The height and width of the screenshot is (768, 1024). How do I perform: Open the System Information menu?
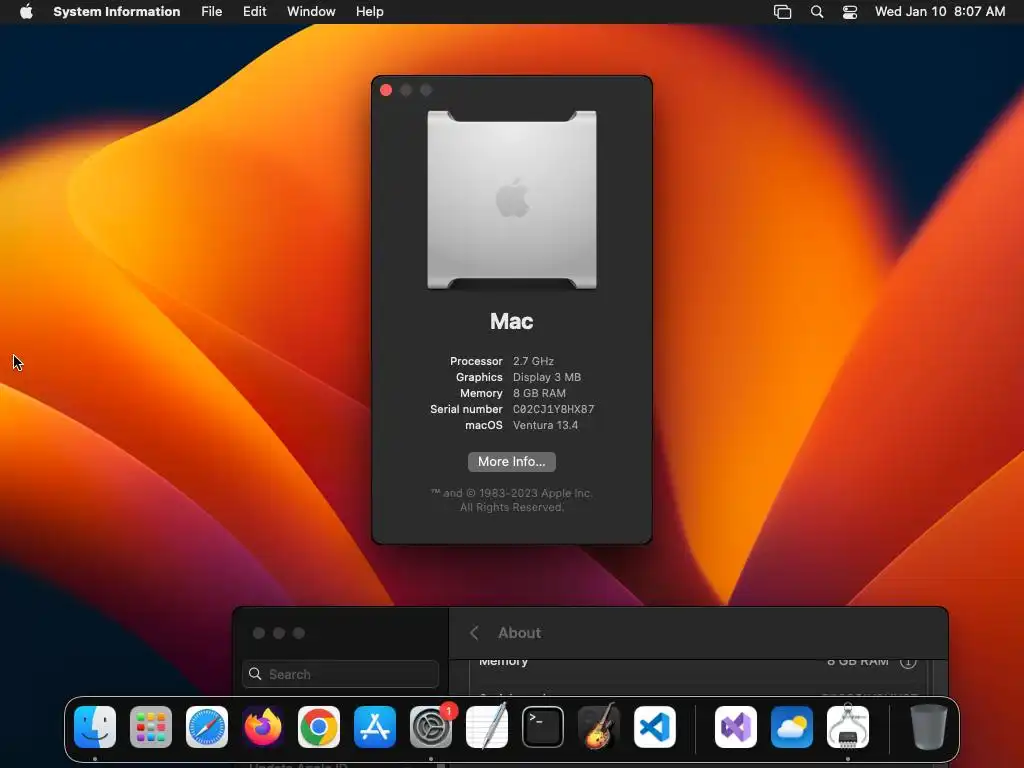point(116,12)
